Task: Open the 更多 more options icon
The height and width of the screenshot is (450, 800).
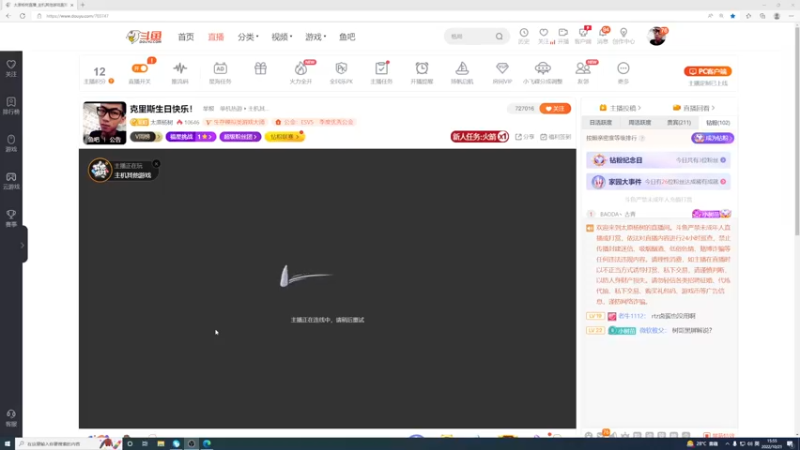Action: (623, 72)
